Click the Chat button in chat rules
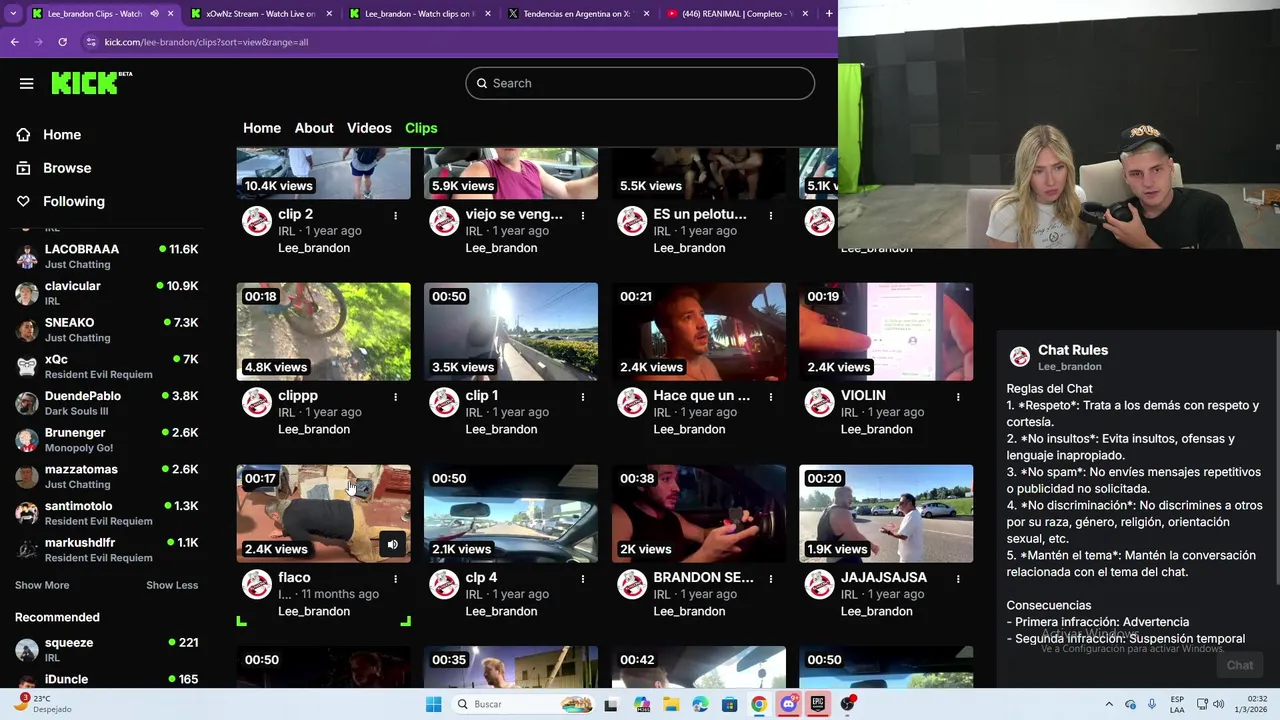 [1240, 665]
